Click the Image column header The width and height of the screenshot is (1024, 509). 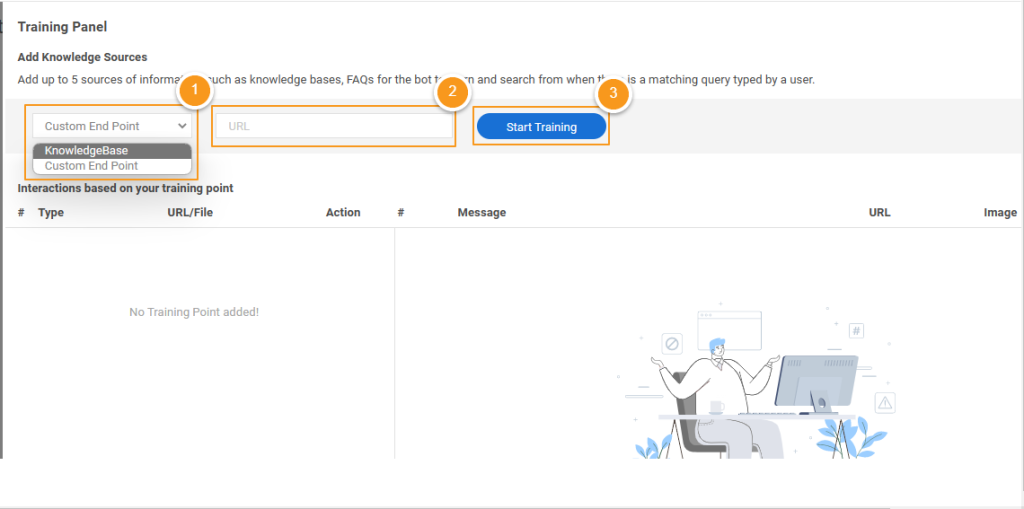[x=1000, y=212]
